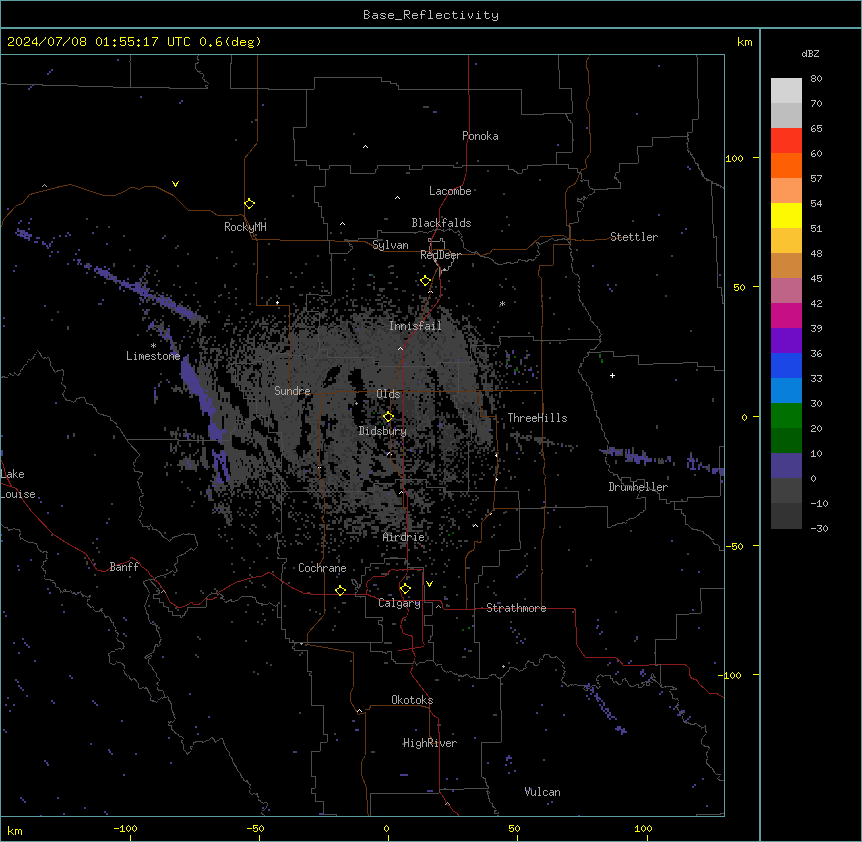
Task: Select the Strathmore label
Action: coord(516,608)
